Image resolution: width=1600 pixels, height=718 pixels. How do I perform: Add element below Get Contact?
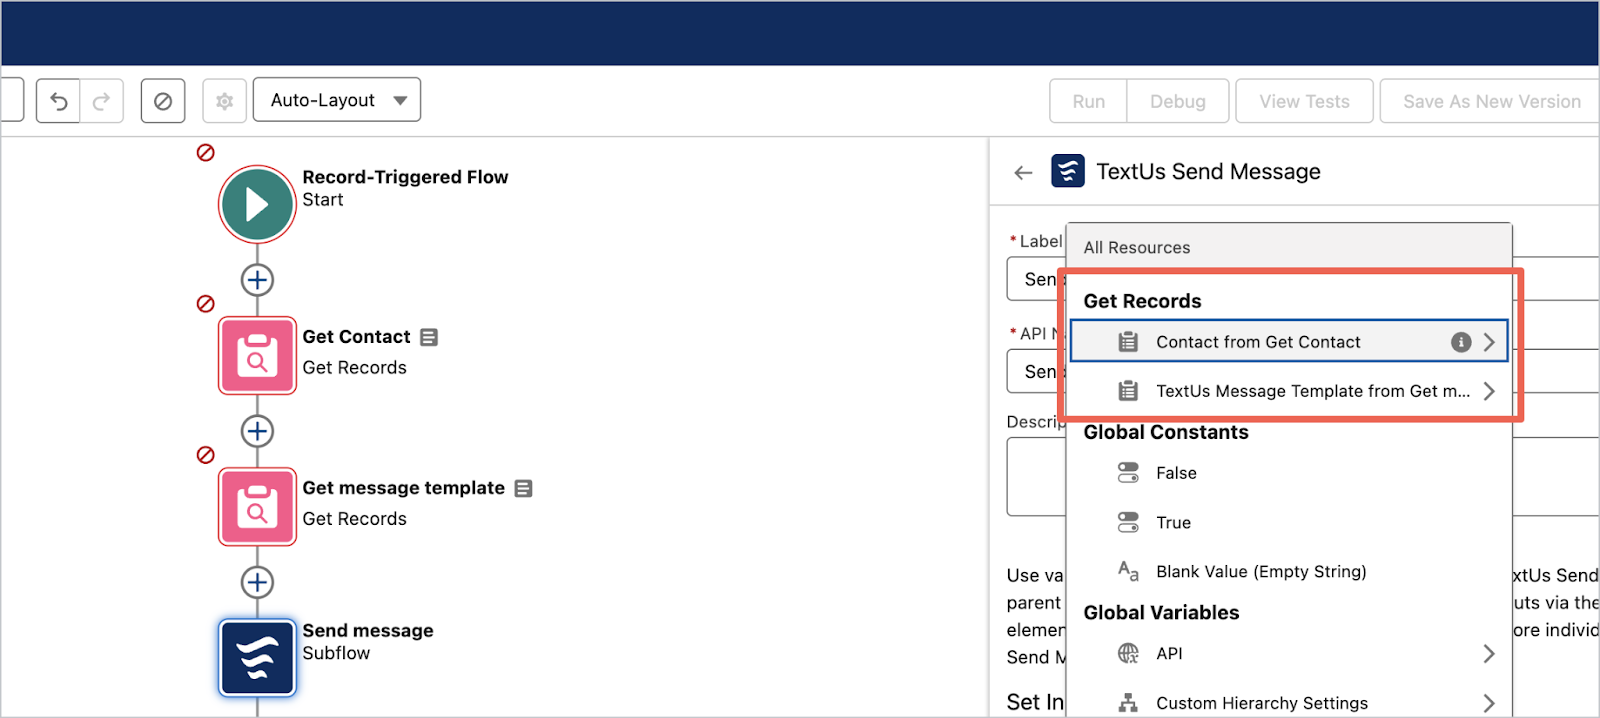point(258,431)
